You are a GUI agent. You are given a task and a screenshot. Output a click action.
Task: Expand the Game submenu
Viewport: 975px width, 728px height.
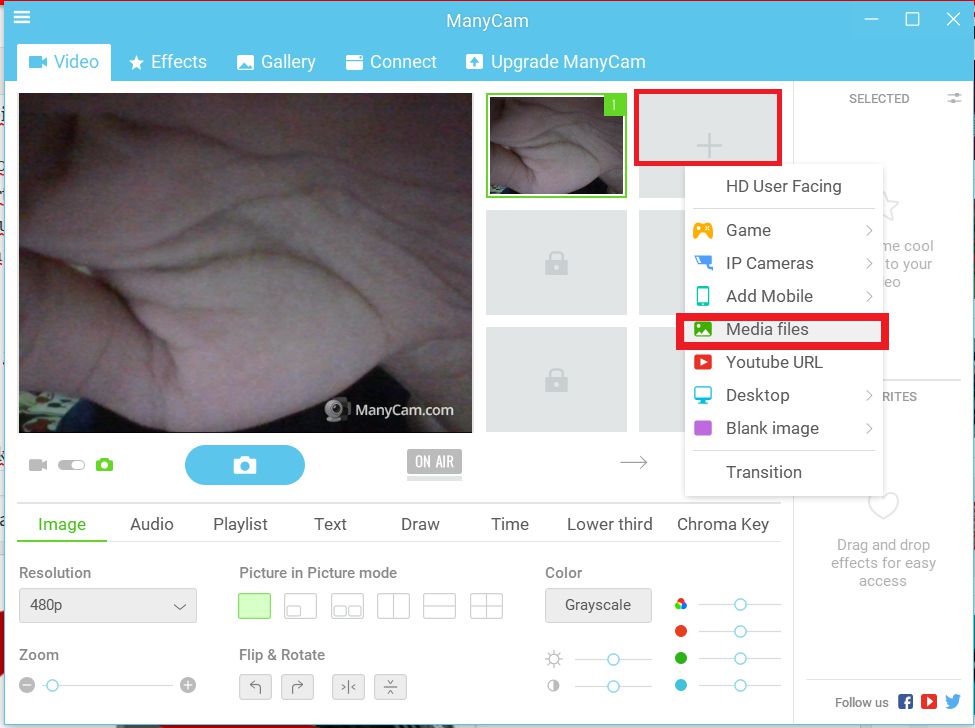[783, 230]
